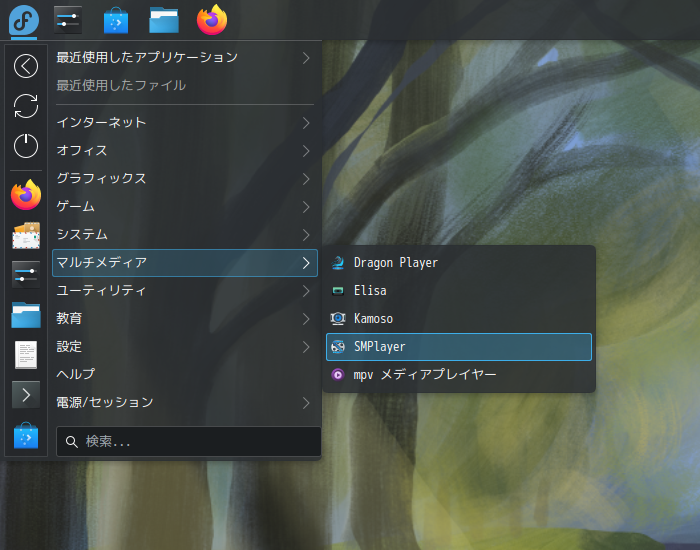Launch Dragon Player from submenu
This screenshot has width=700, height=550.
[x=459, y=262]
